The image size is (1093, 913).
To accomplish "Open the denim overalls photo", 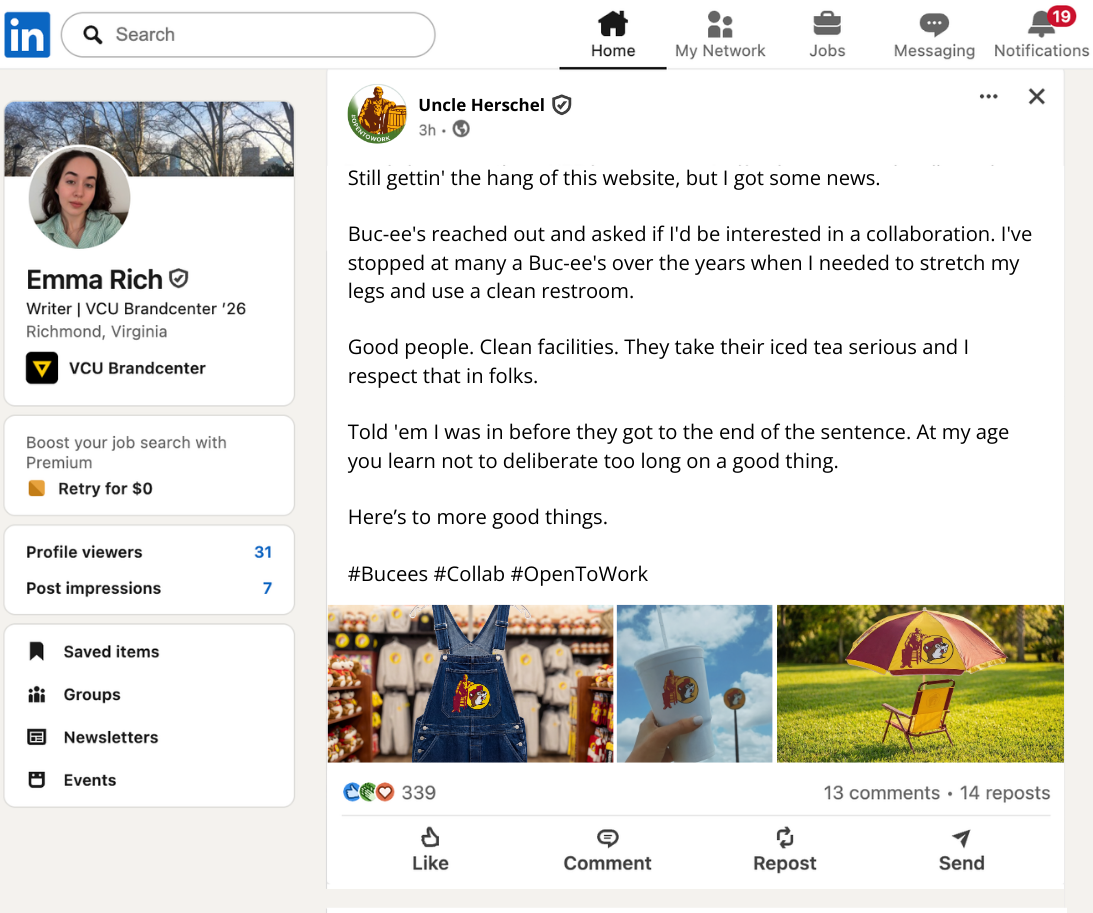I will point(471,683).
